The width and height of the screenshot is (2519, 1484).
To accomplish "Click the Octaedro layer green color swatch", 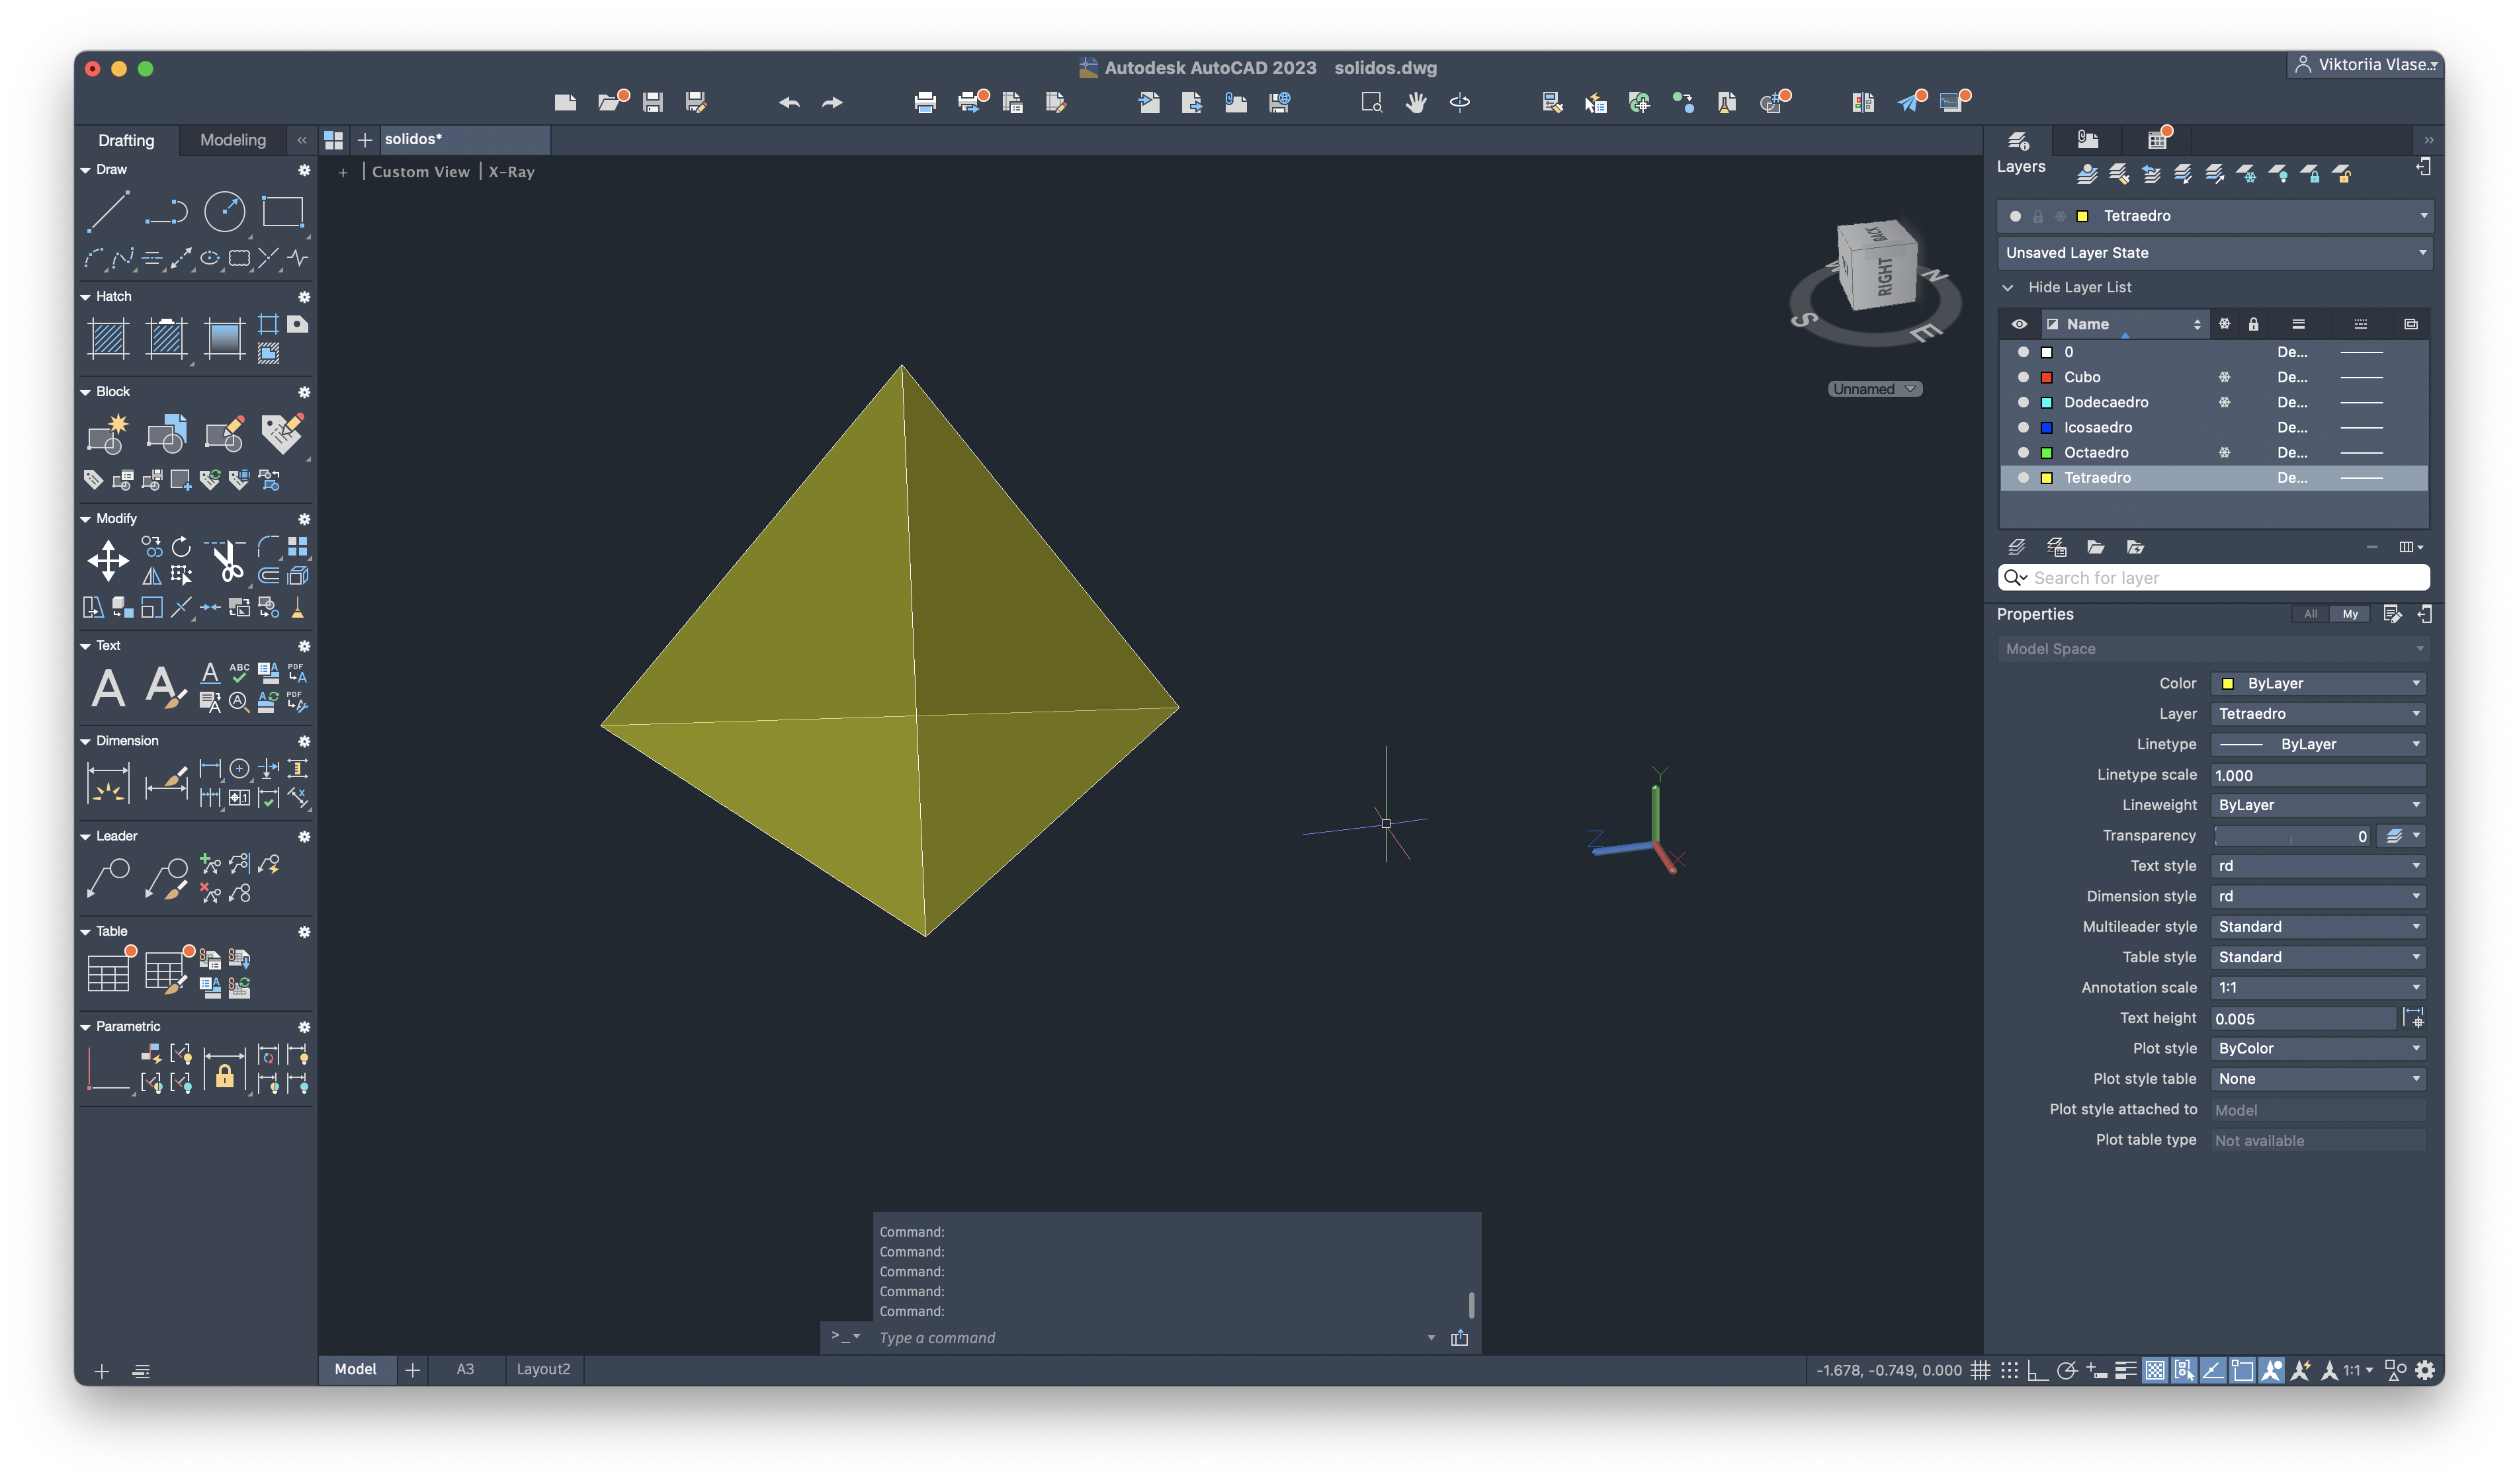I will pyautogui.click(x=2046, y=453).
